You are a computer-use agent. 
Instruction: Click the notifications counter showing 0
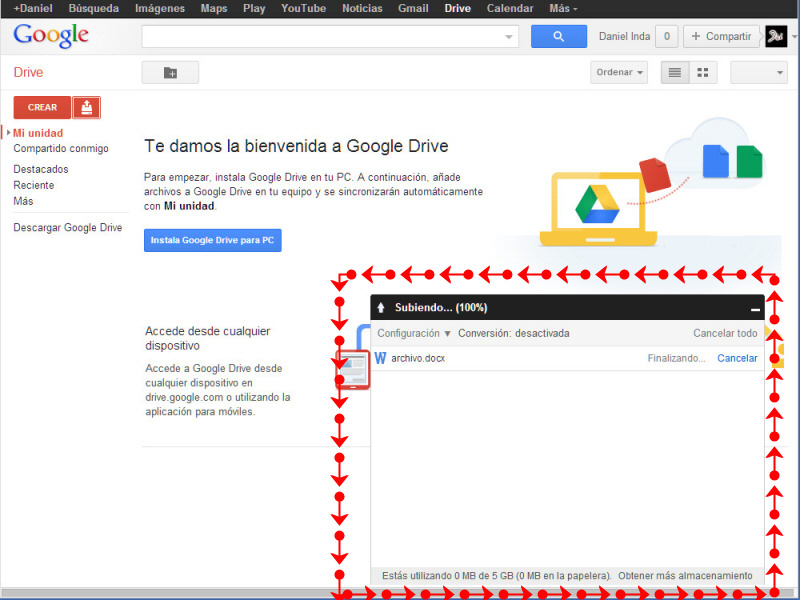pyautogui.click(x=666, y=36)
